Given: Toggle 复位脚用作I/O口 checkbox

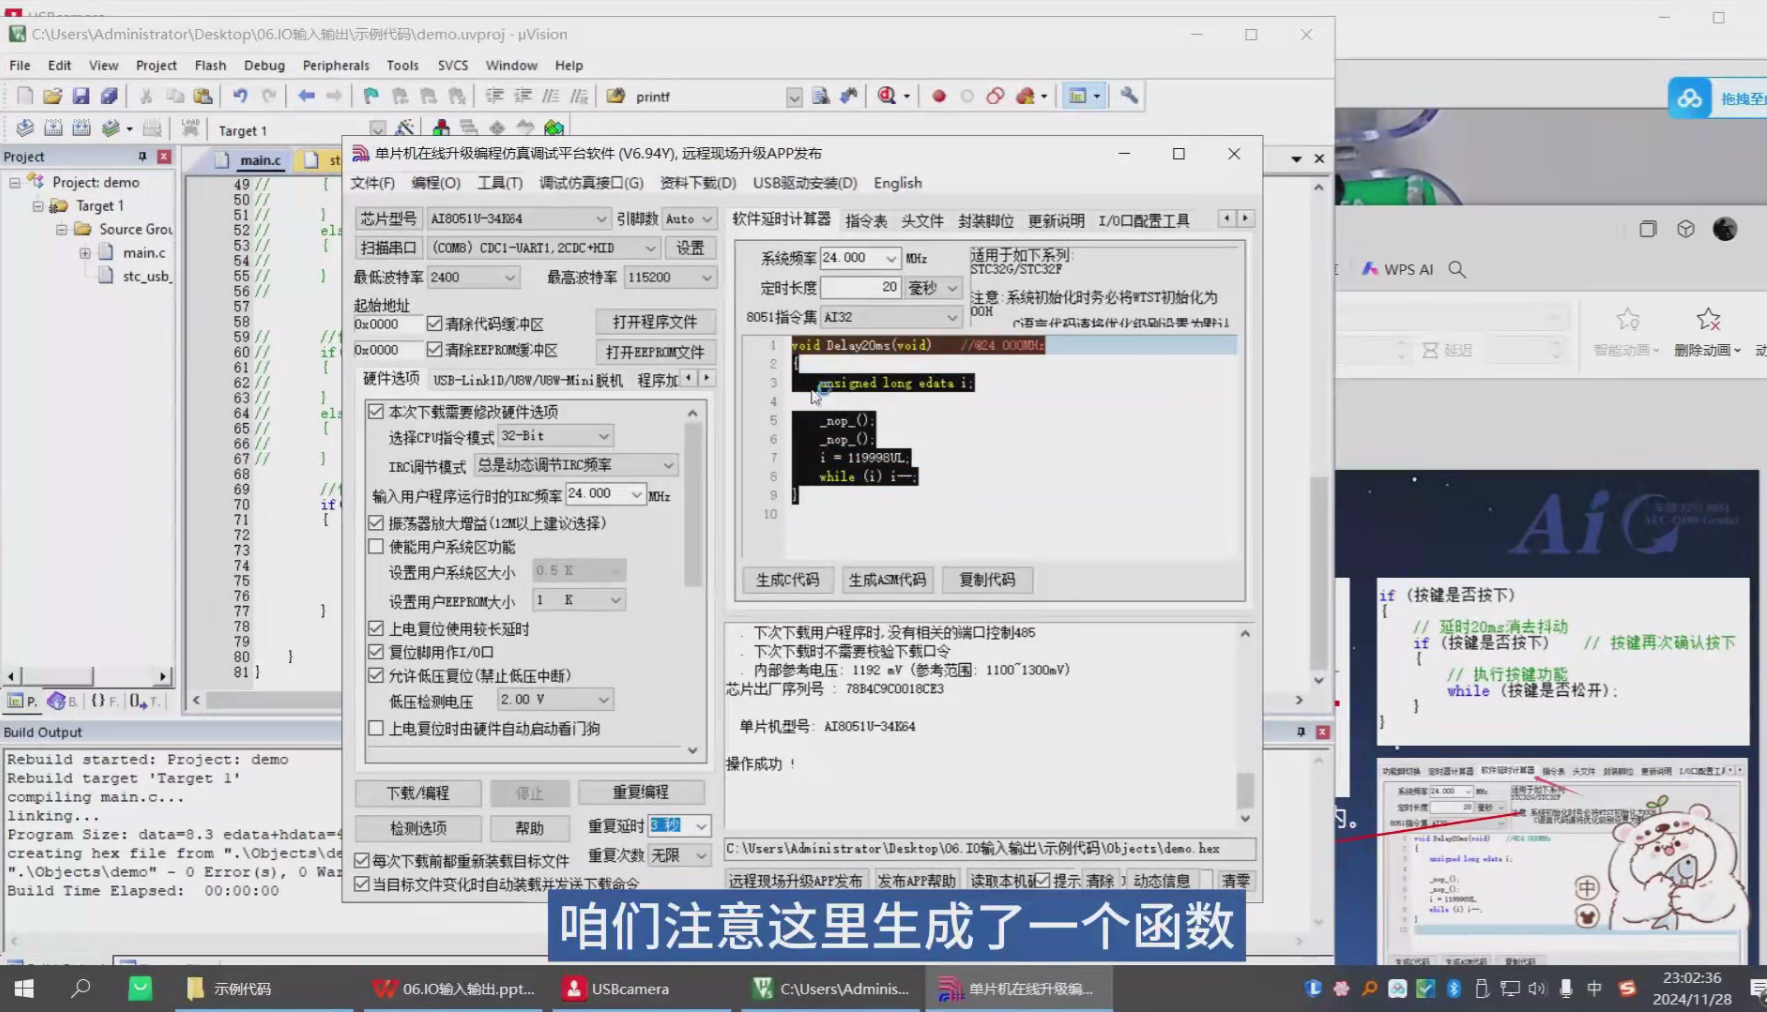Looking at the screenshot, I should click(x=376, y=651).
